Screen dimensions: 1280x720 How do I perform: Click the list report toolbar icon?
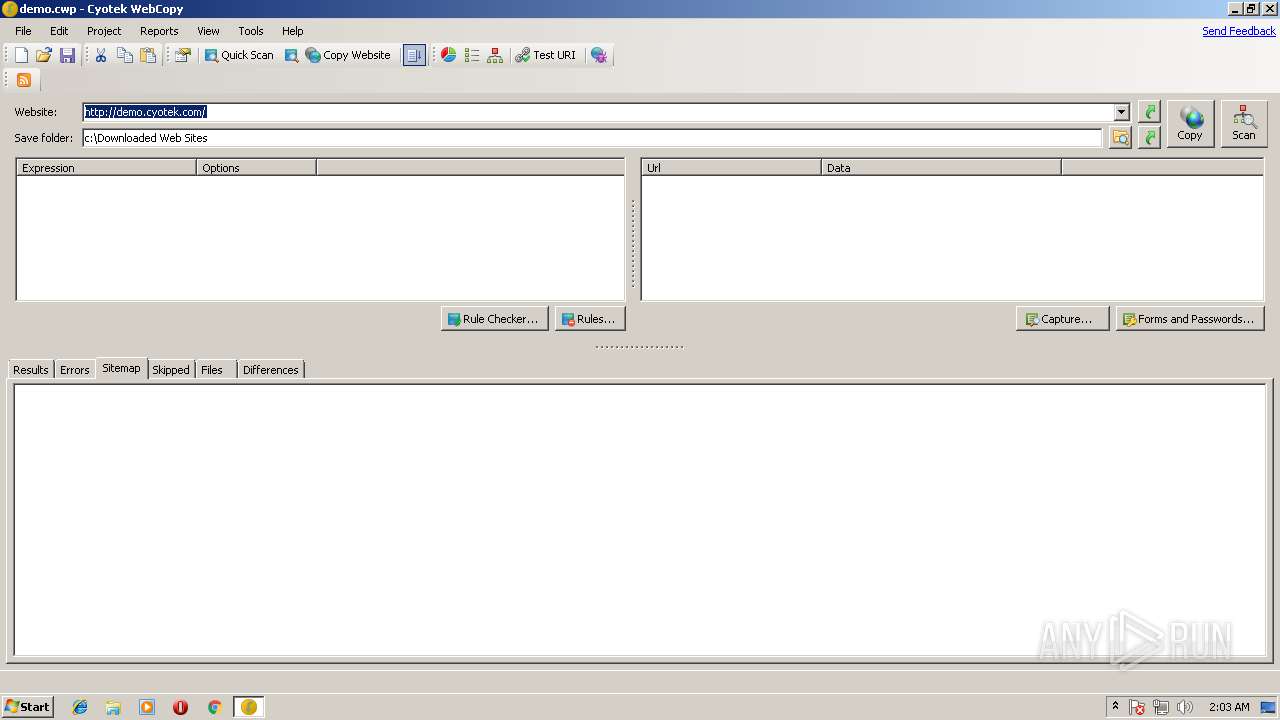coord(472,55)
